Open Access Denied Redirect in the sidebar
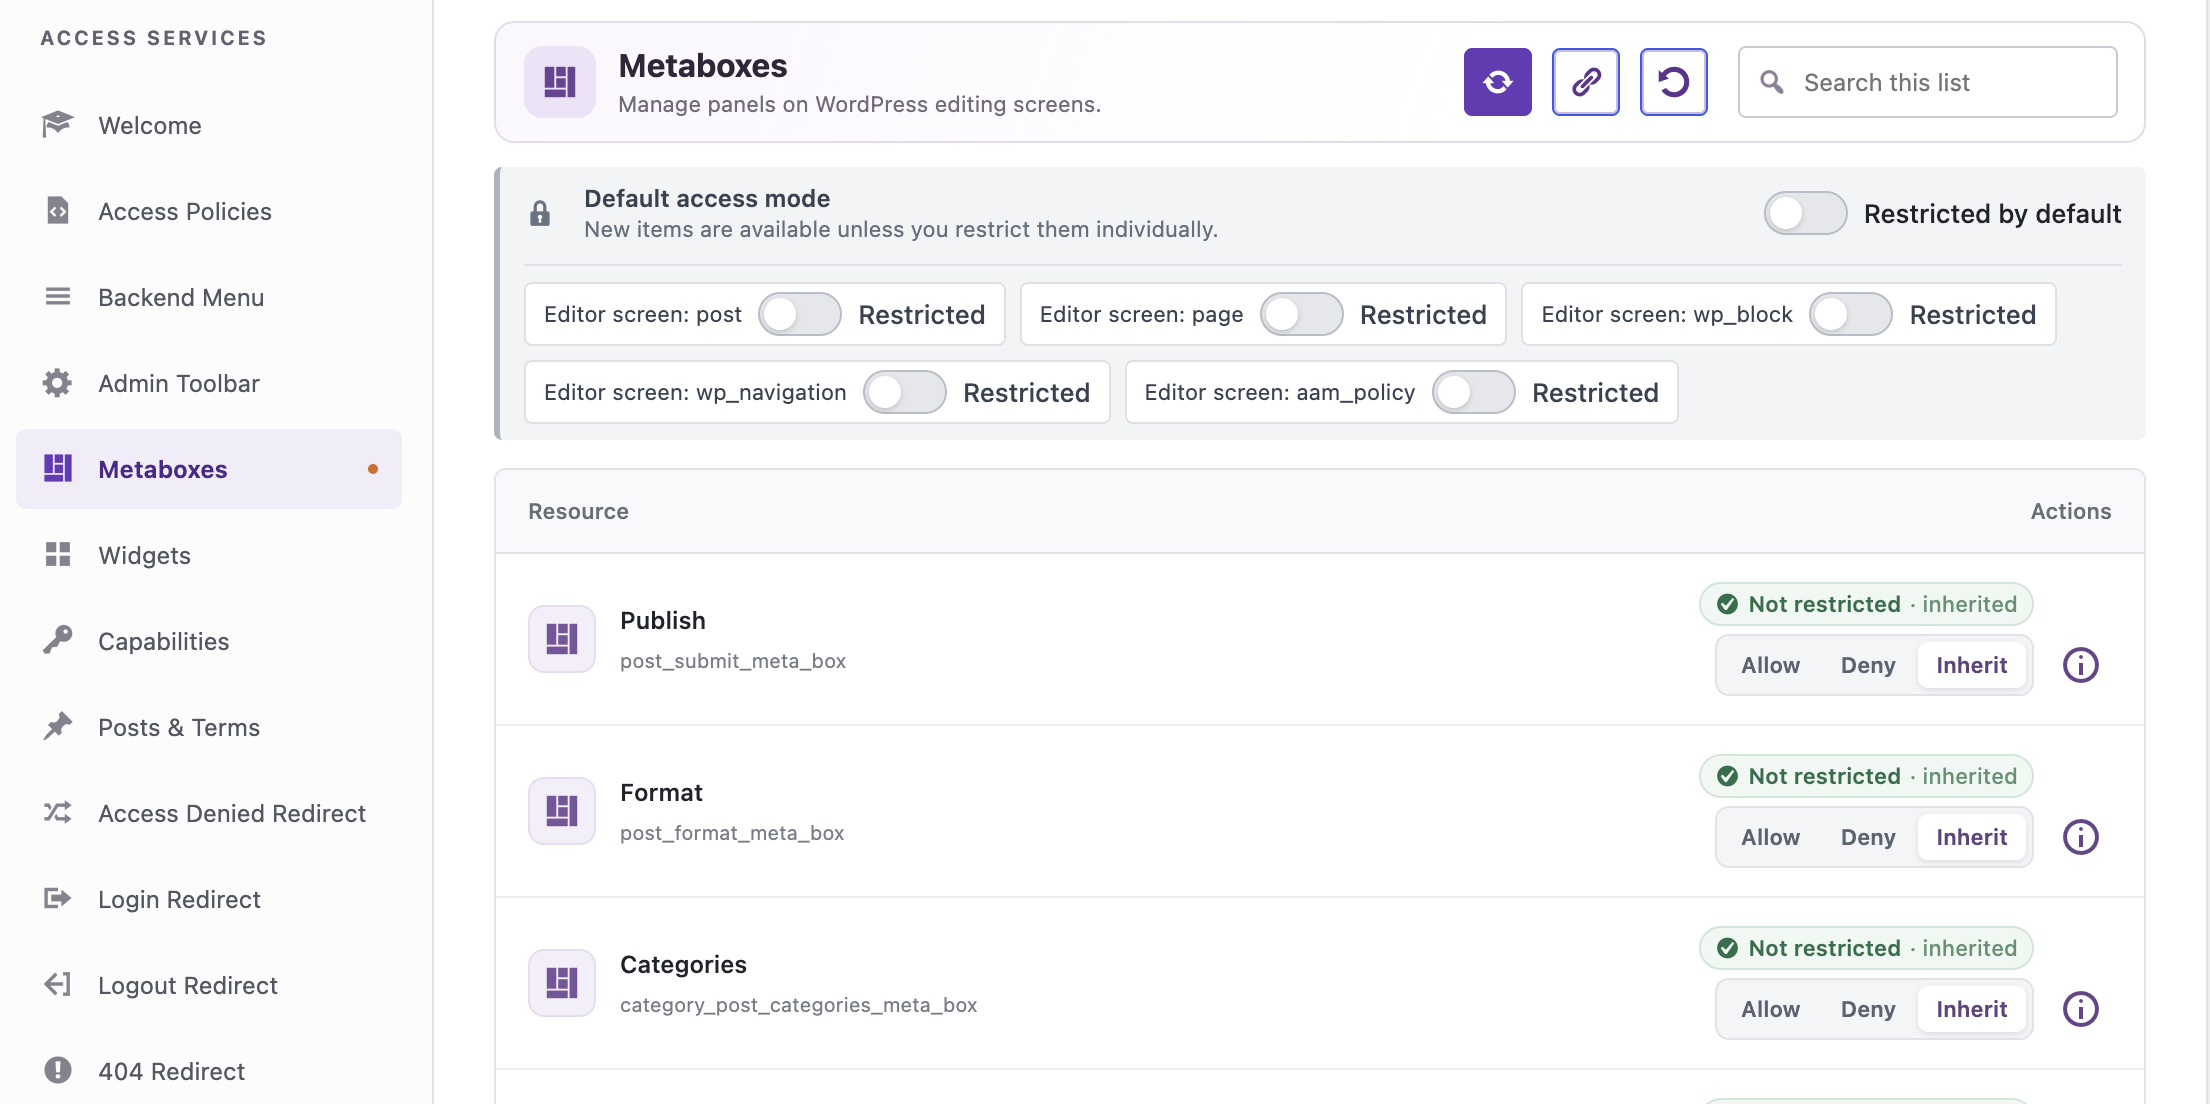This screenshot has height=1104, width=2210. click(209, 813)
